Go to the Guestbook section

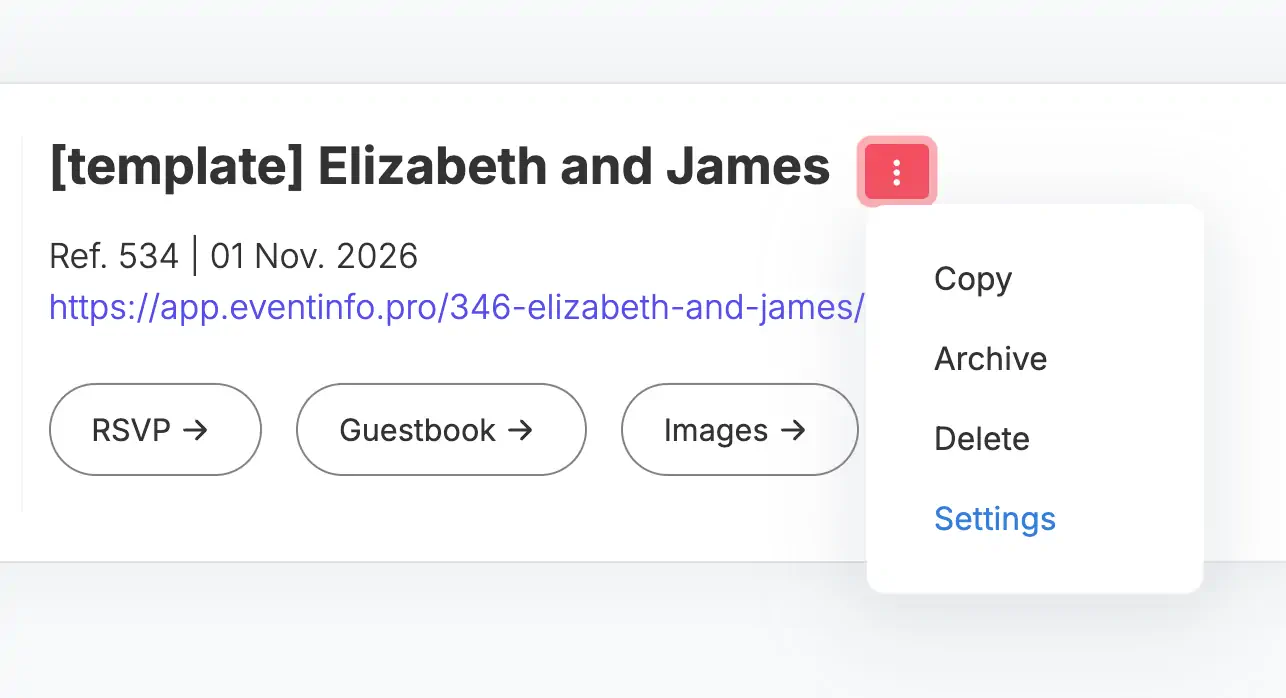pos(441,430)
